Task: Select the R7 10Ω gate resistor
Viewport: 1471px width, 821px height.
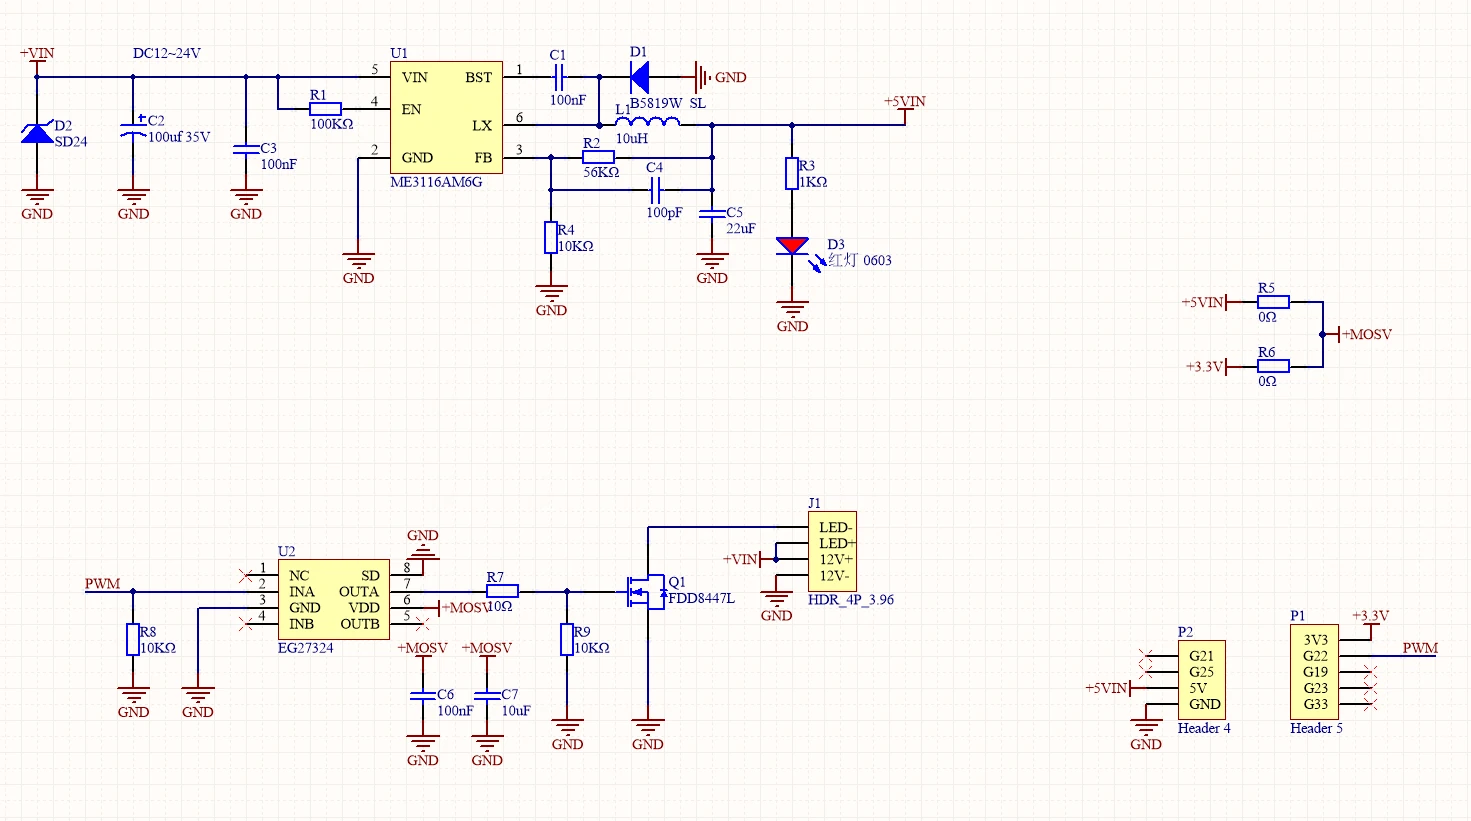Action: tap(502, 591)
